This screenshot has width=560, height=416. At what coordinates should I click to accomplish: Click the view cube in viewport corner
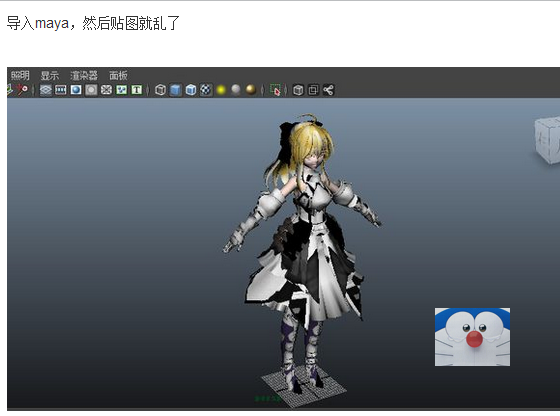click(547, 139)
